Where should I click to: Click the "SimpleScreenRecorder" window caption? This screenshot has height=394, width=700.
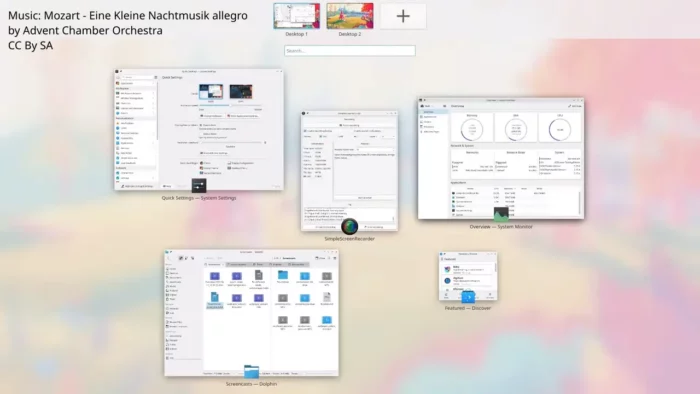click(x=350, y=239)
